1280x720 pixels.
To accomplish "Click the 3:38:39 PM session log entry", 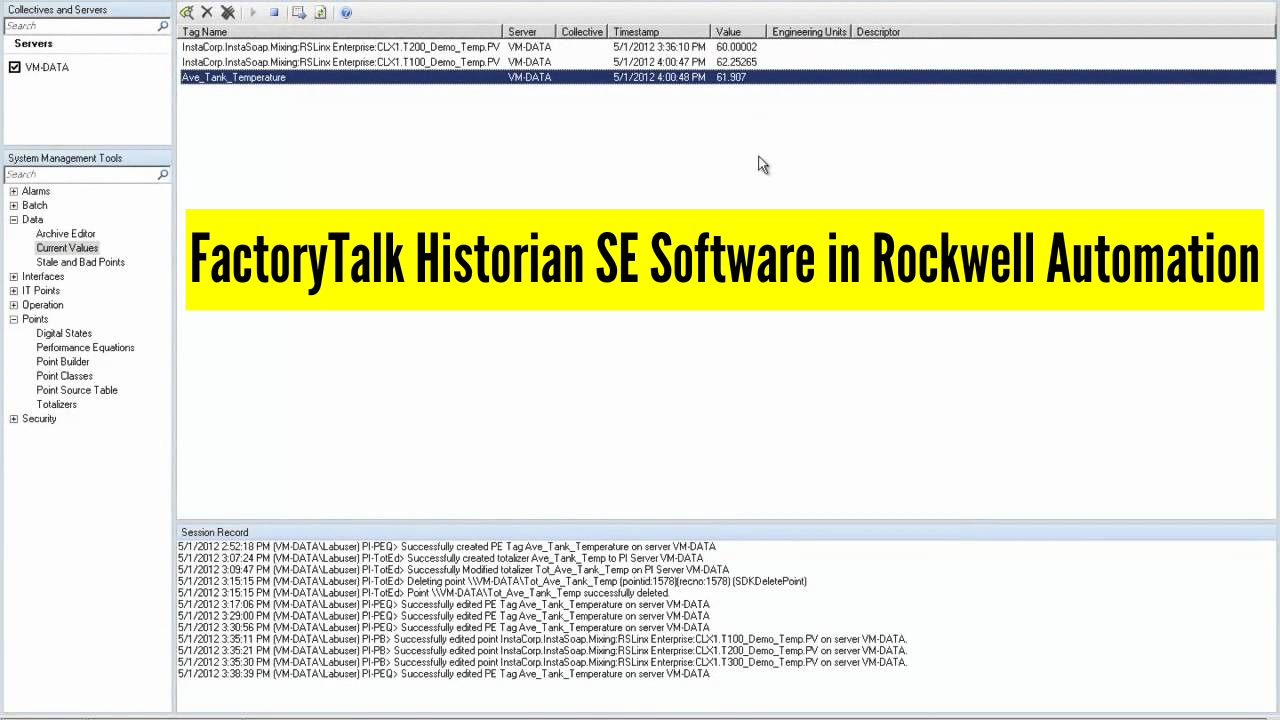I will pos(444,674).
